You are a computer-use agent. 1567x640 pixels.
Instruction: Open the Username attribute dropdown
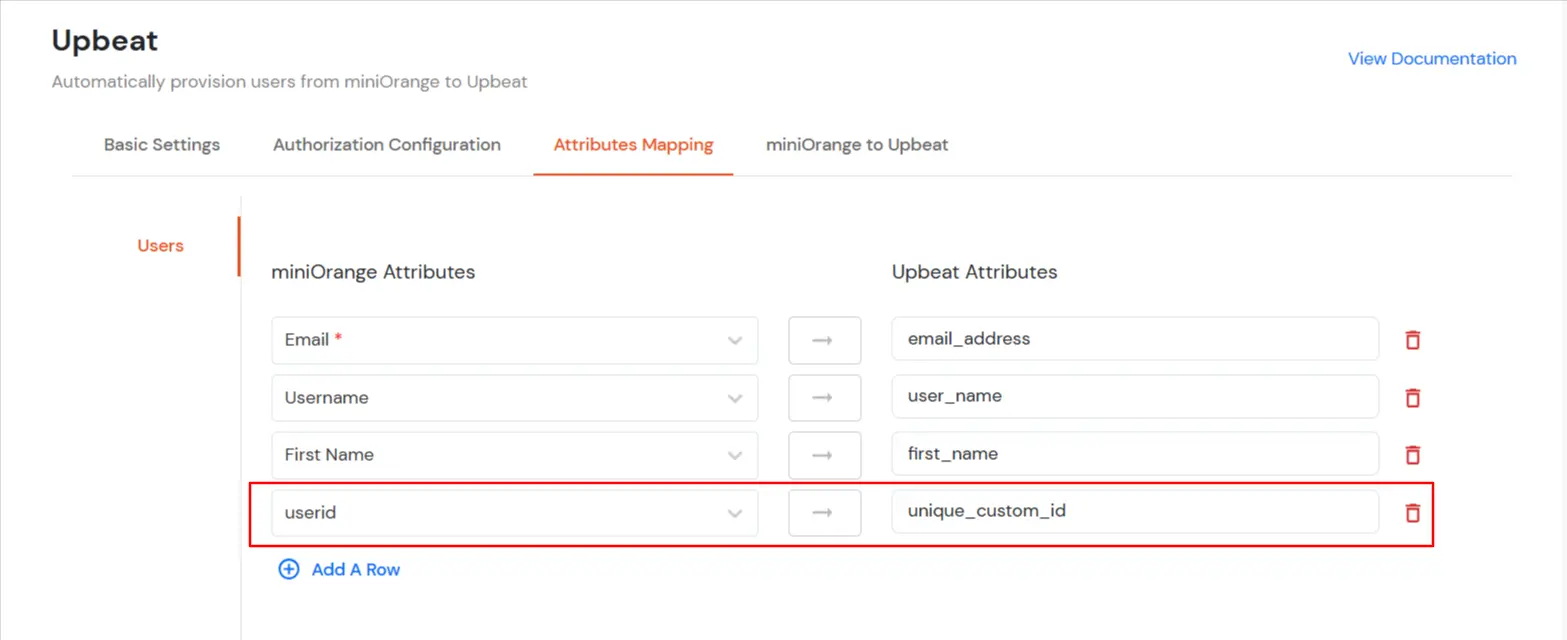515,398
